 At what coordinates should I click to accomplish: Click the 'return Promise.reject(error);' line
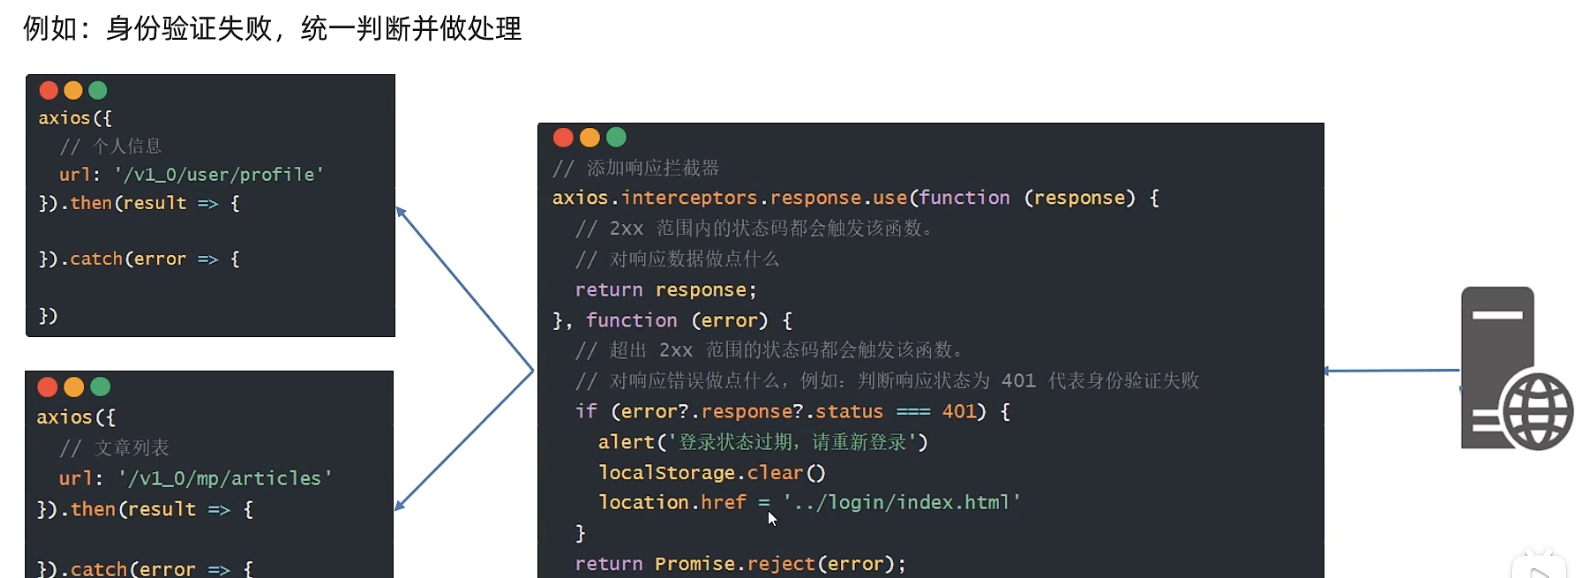pyautogui.click(x=740, y=564)
